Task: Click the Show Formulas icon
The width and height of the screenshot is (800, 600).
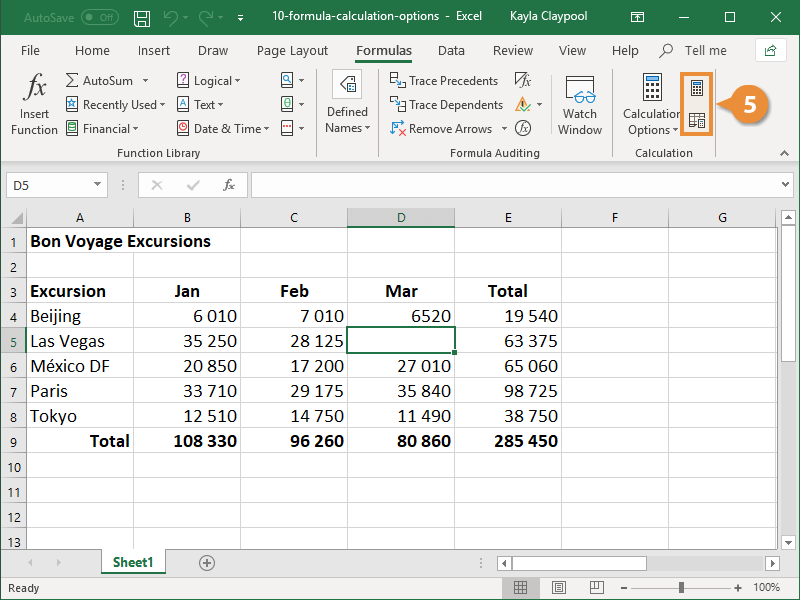Action: (523, 80)
